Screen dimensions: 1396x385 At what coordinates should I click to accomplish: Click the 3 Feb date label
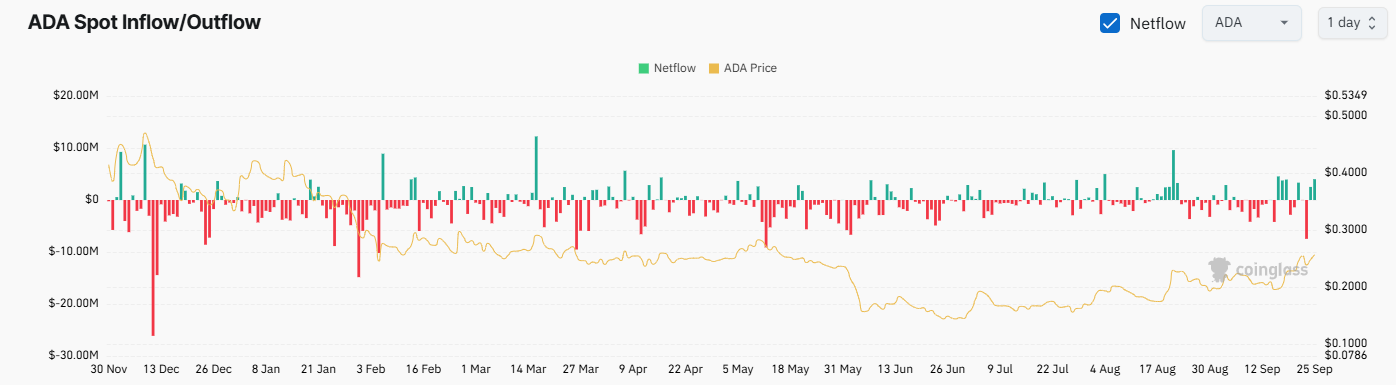pyautogui.click(x=371, y=370)
